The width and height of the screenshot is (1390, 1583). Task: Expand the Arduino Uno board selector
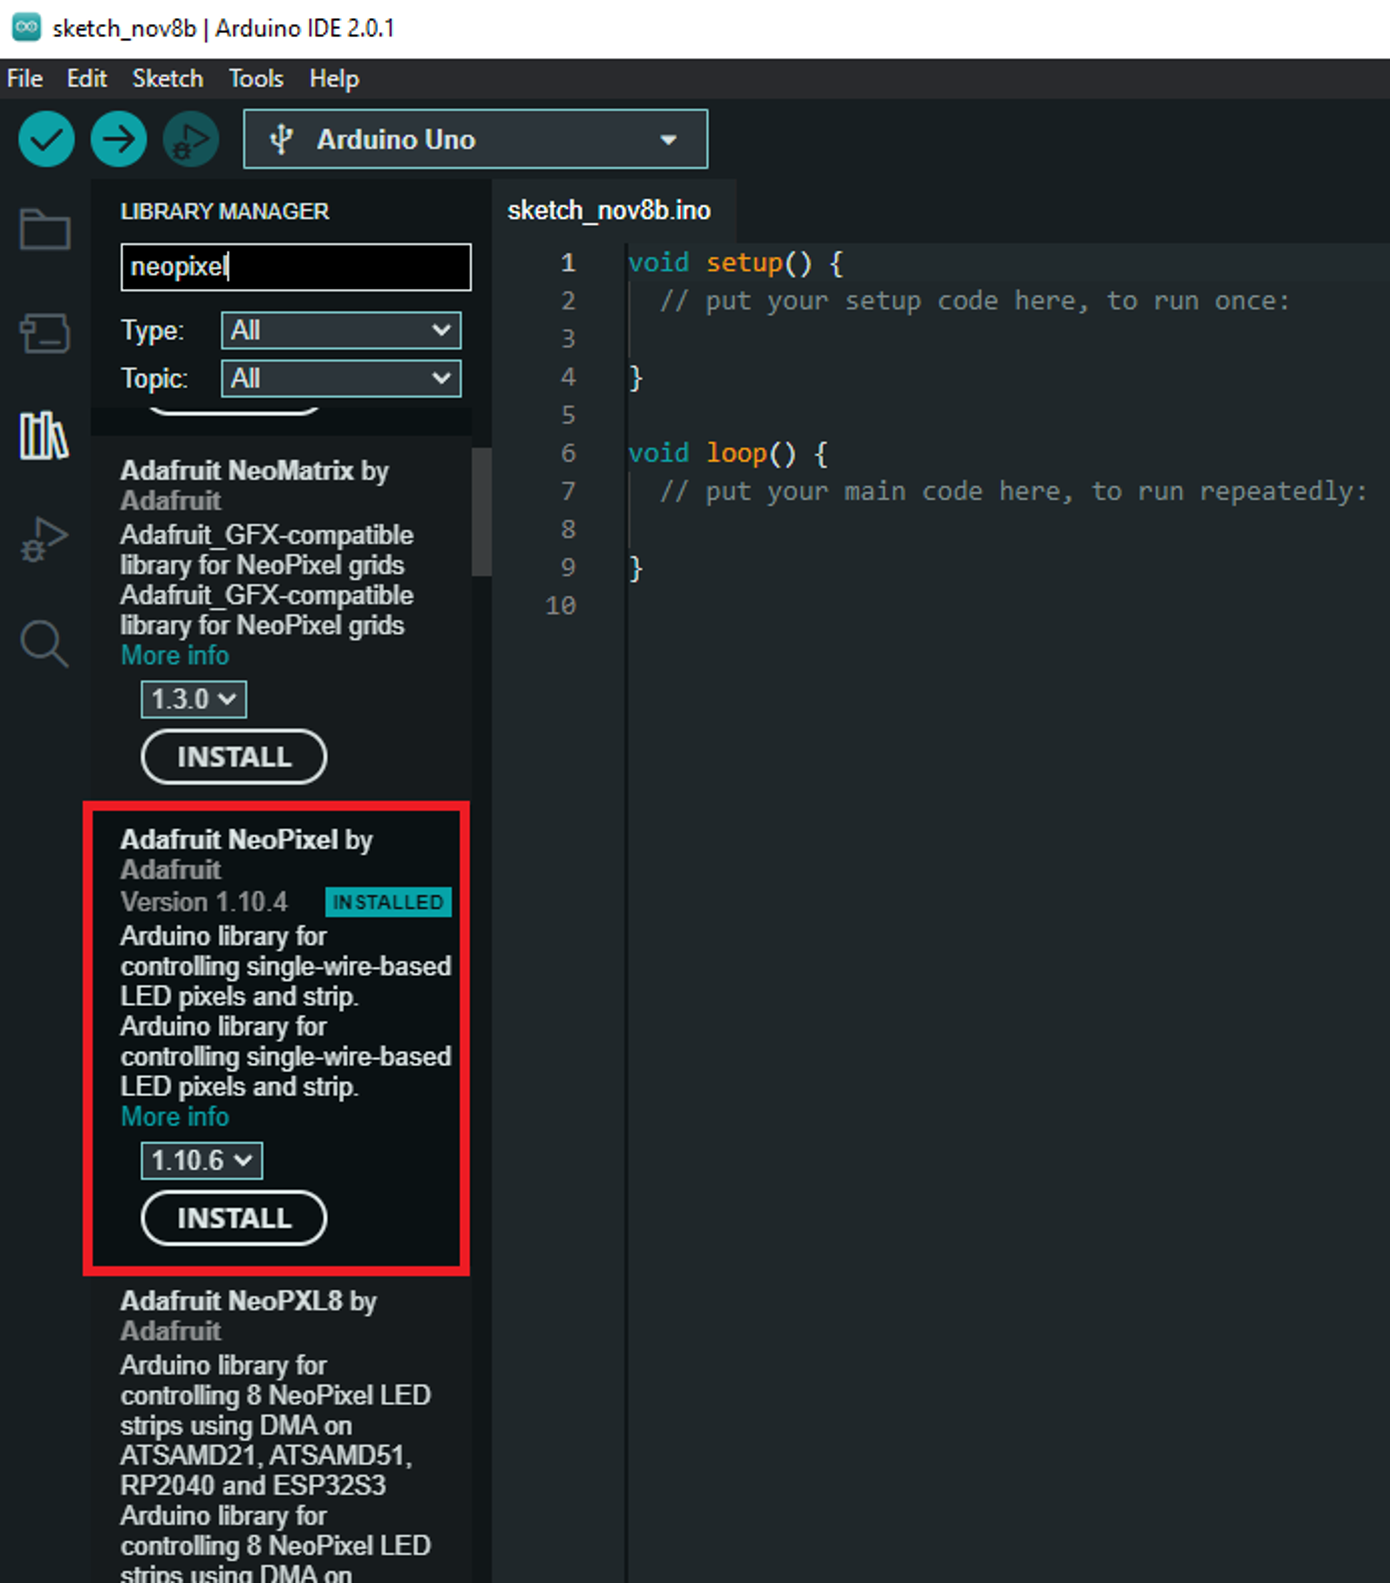[475, 139]
